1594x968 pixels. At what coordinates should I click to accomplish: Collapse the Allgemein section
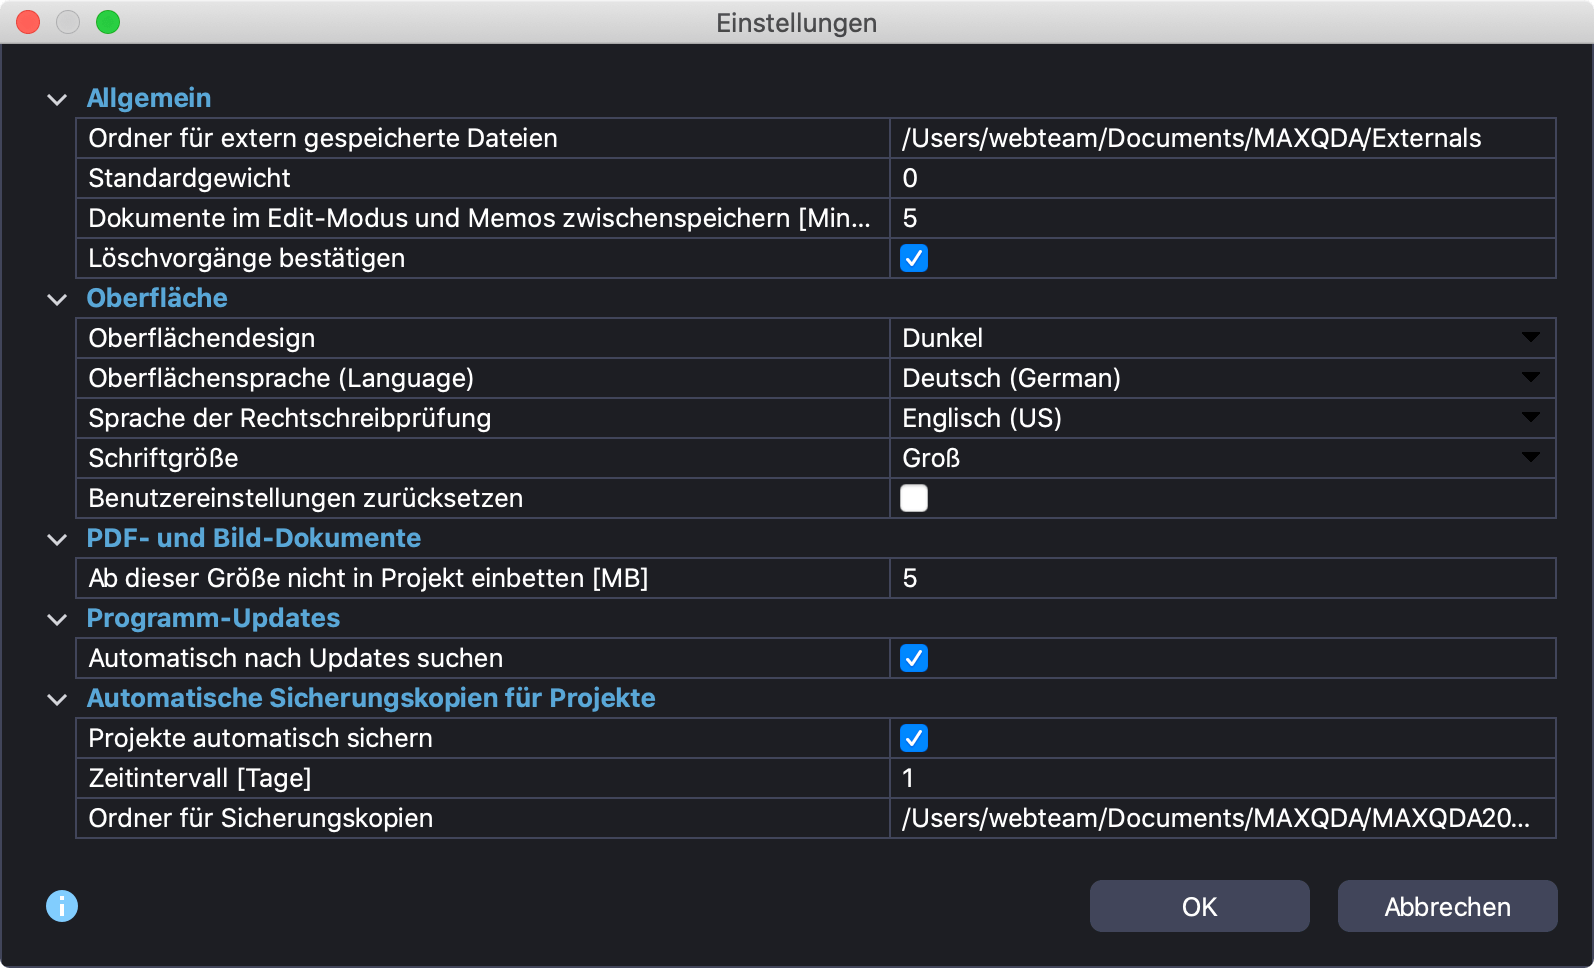coord(57,99)
